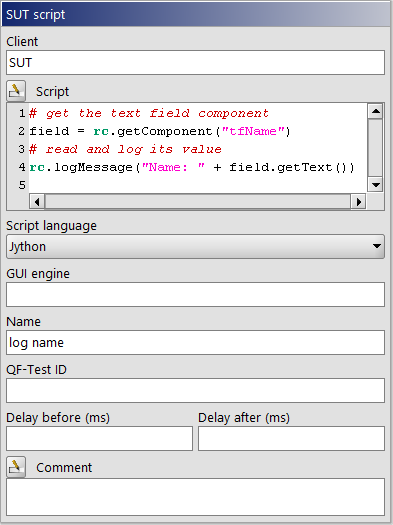Focus the Delay after (ms) field

291,438
